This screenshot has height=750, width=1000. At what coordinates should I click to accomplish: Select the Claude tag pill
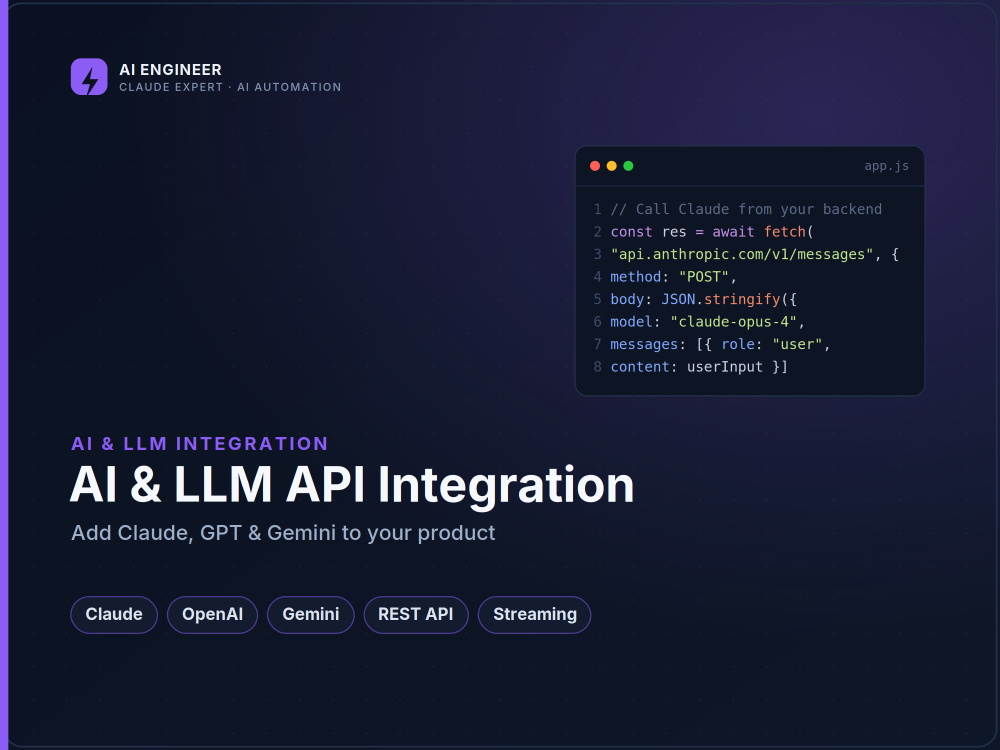[x=114, y=615]
